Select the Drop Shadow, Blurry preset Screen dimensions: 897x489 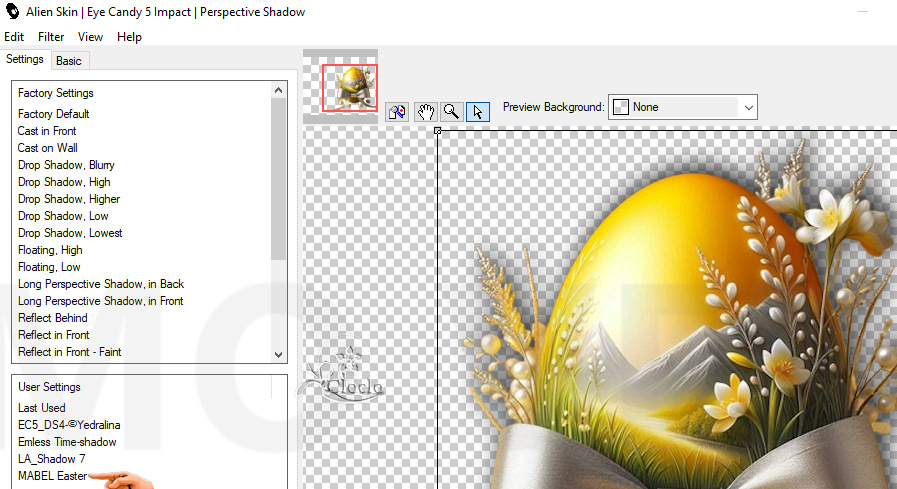66,165
